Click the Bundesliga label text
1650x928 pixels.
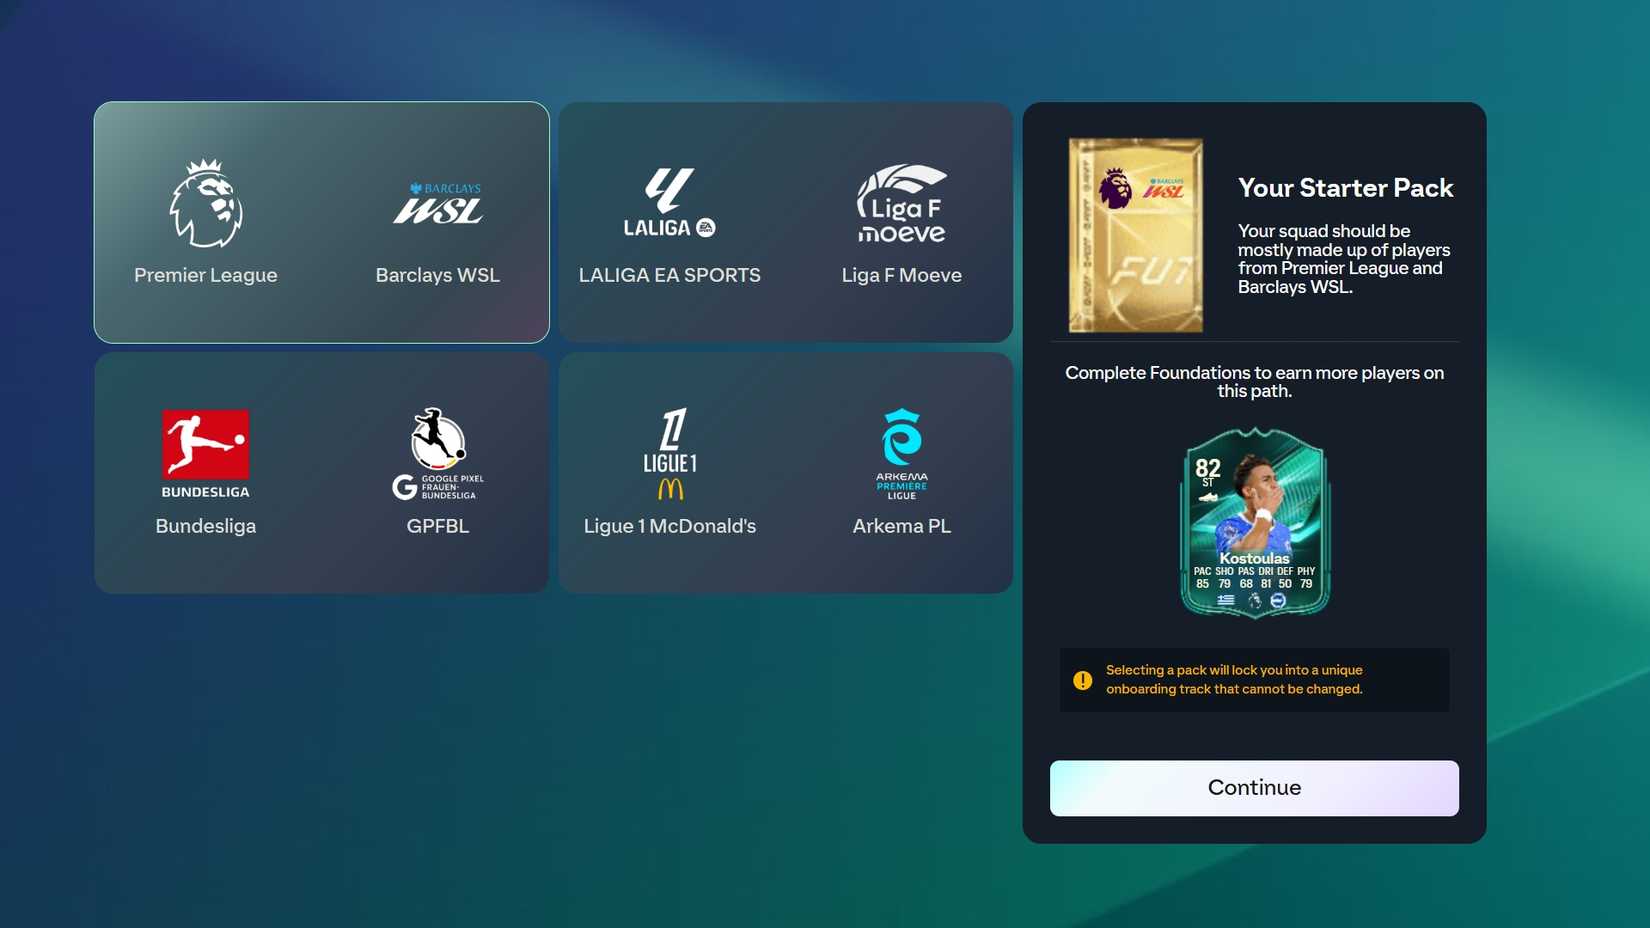point(206,526)
